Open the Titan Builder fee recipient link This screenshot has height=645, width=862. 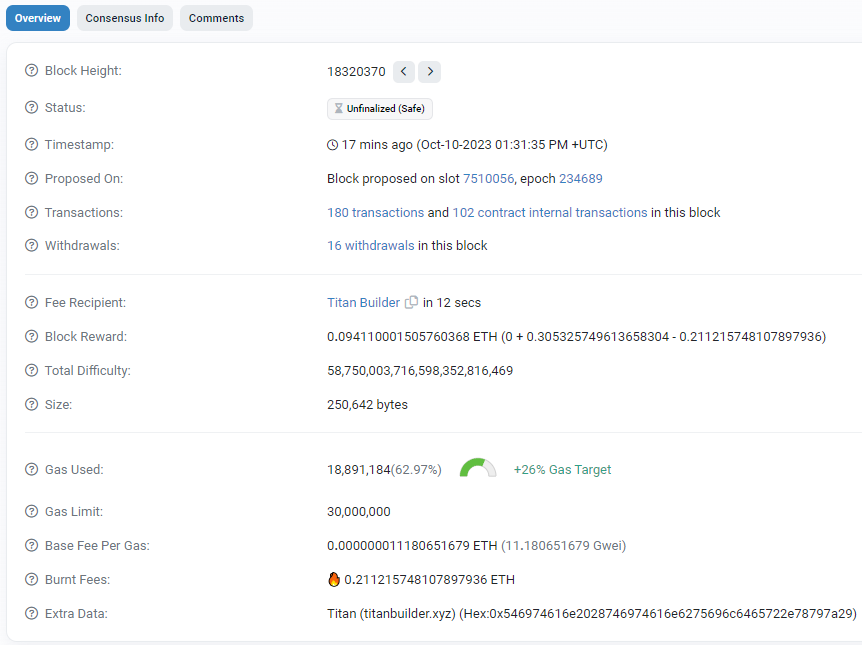363,302
